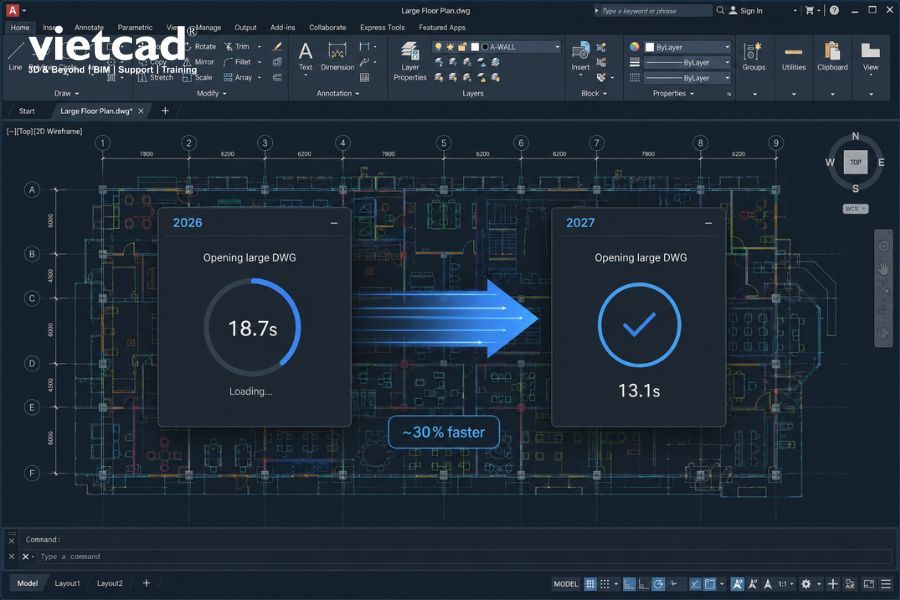Viewport: 900px width, 600px height.
Task: Add new layout with plus button
Action: 146,583
